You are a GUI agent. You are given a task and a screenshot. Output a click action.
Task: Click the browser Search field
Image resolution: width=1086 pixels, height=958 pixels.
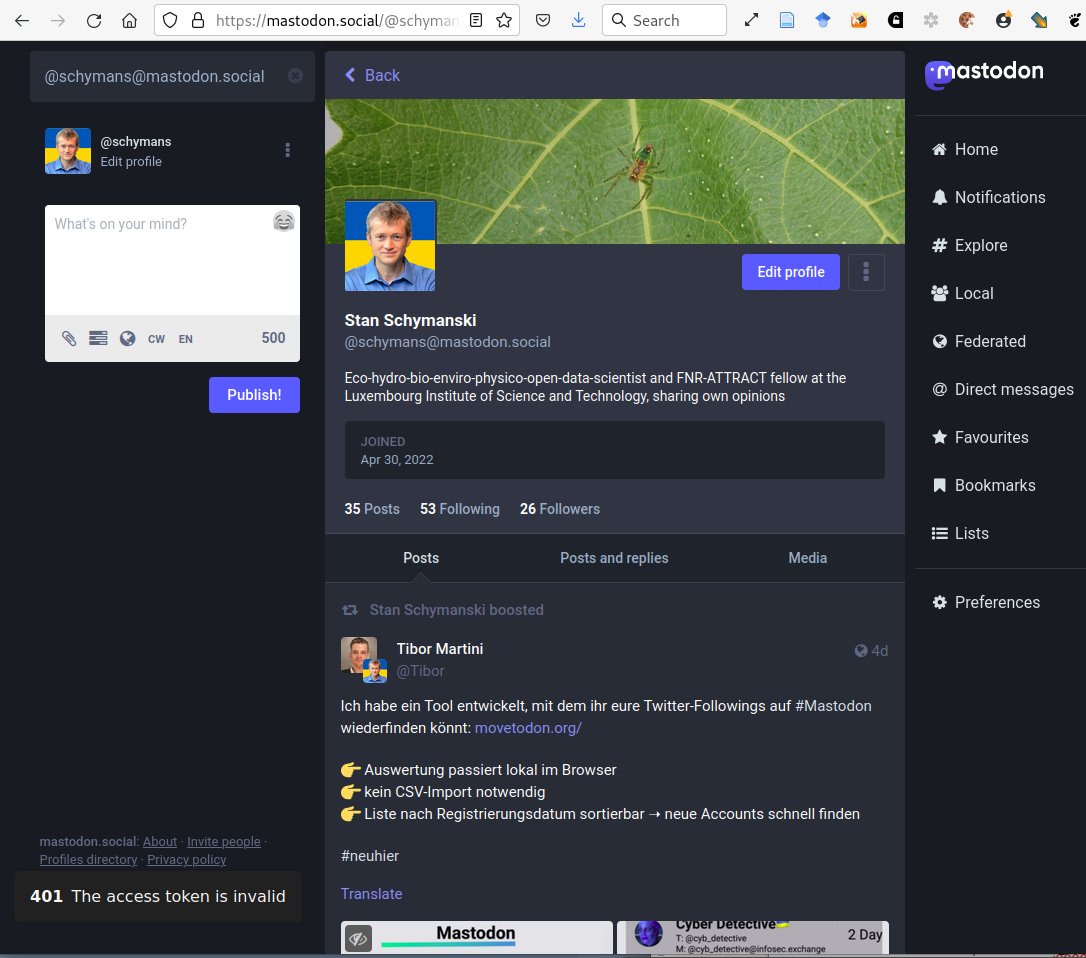coord(664,20)
